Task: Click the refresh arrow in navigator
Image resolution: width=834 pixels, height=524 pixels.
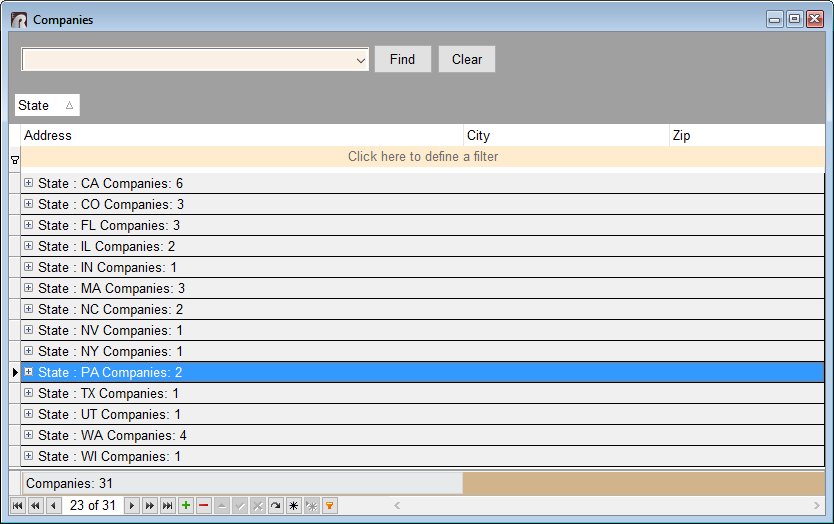Action: [275, 506]
